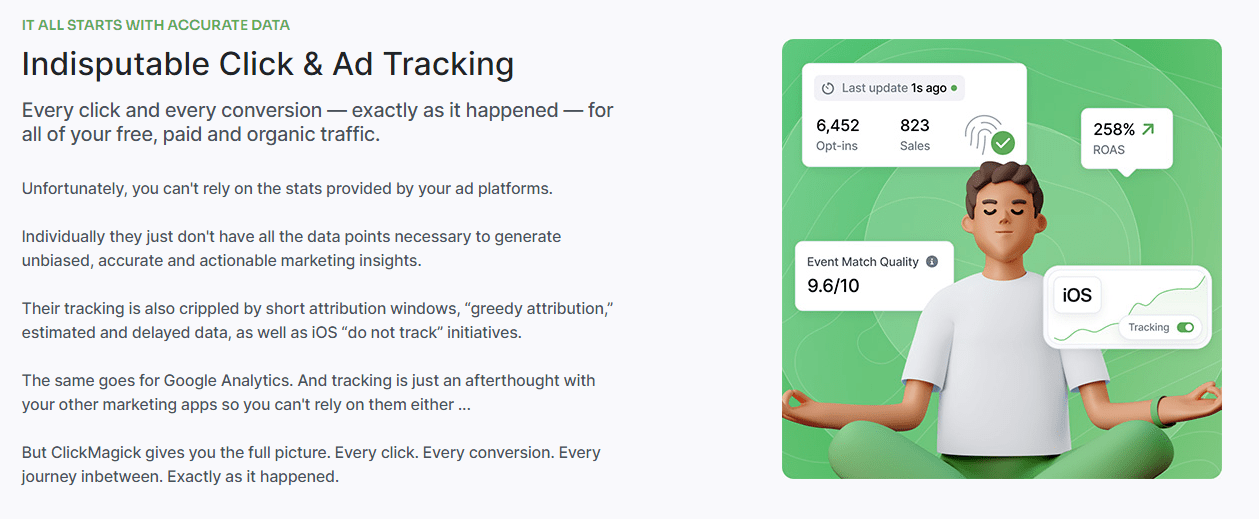Image resolution: width=1259 pixels, height=519 pixels.
Task: Click the Tracking label in the iOS card
Action: 1148,327
